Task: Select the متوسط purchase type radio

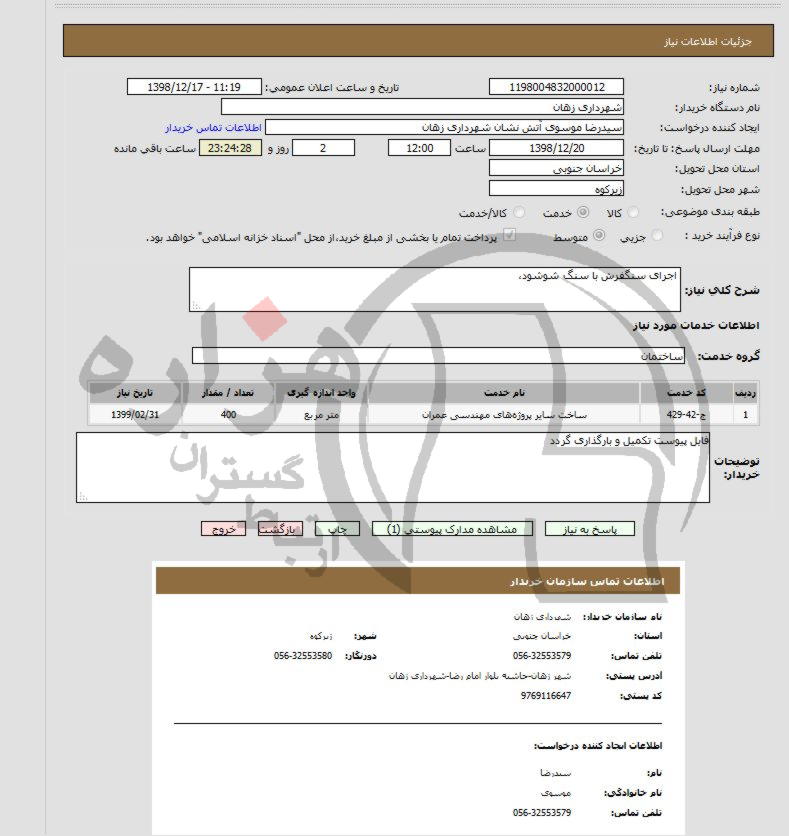Action: 599,235
